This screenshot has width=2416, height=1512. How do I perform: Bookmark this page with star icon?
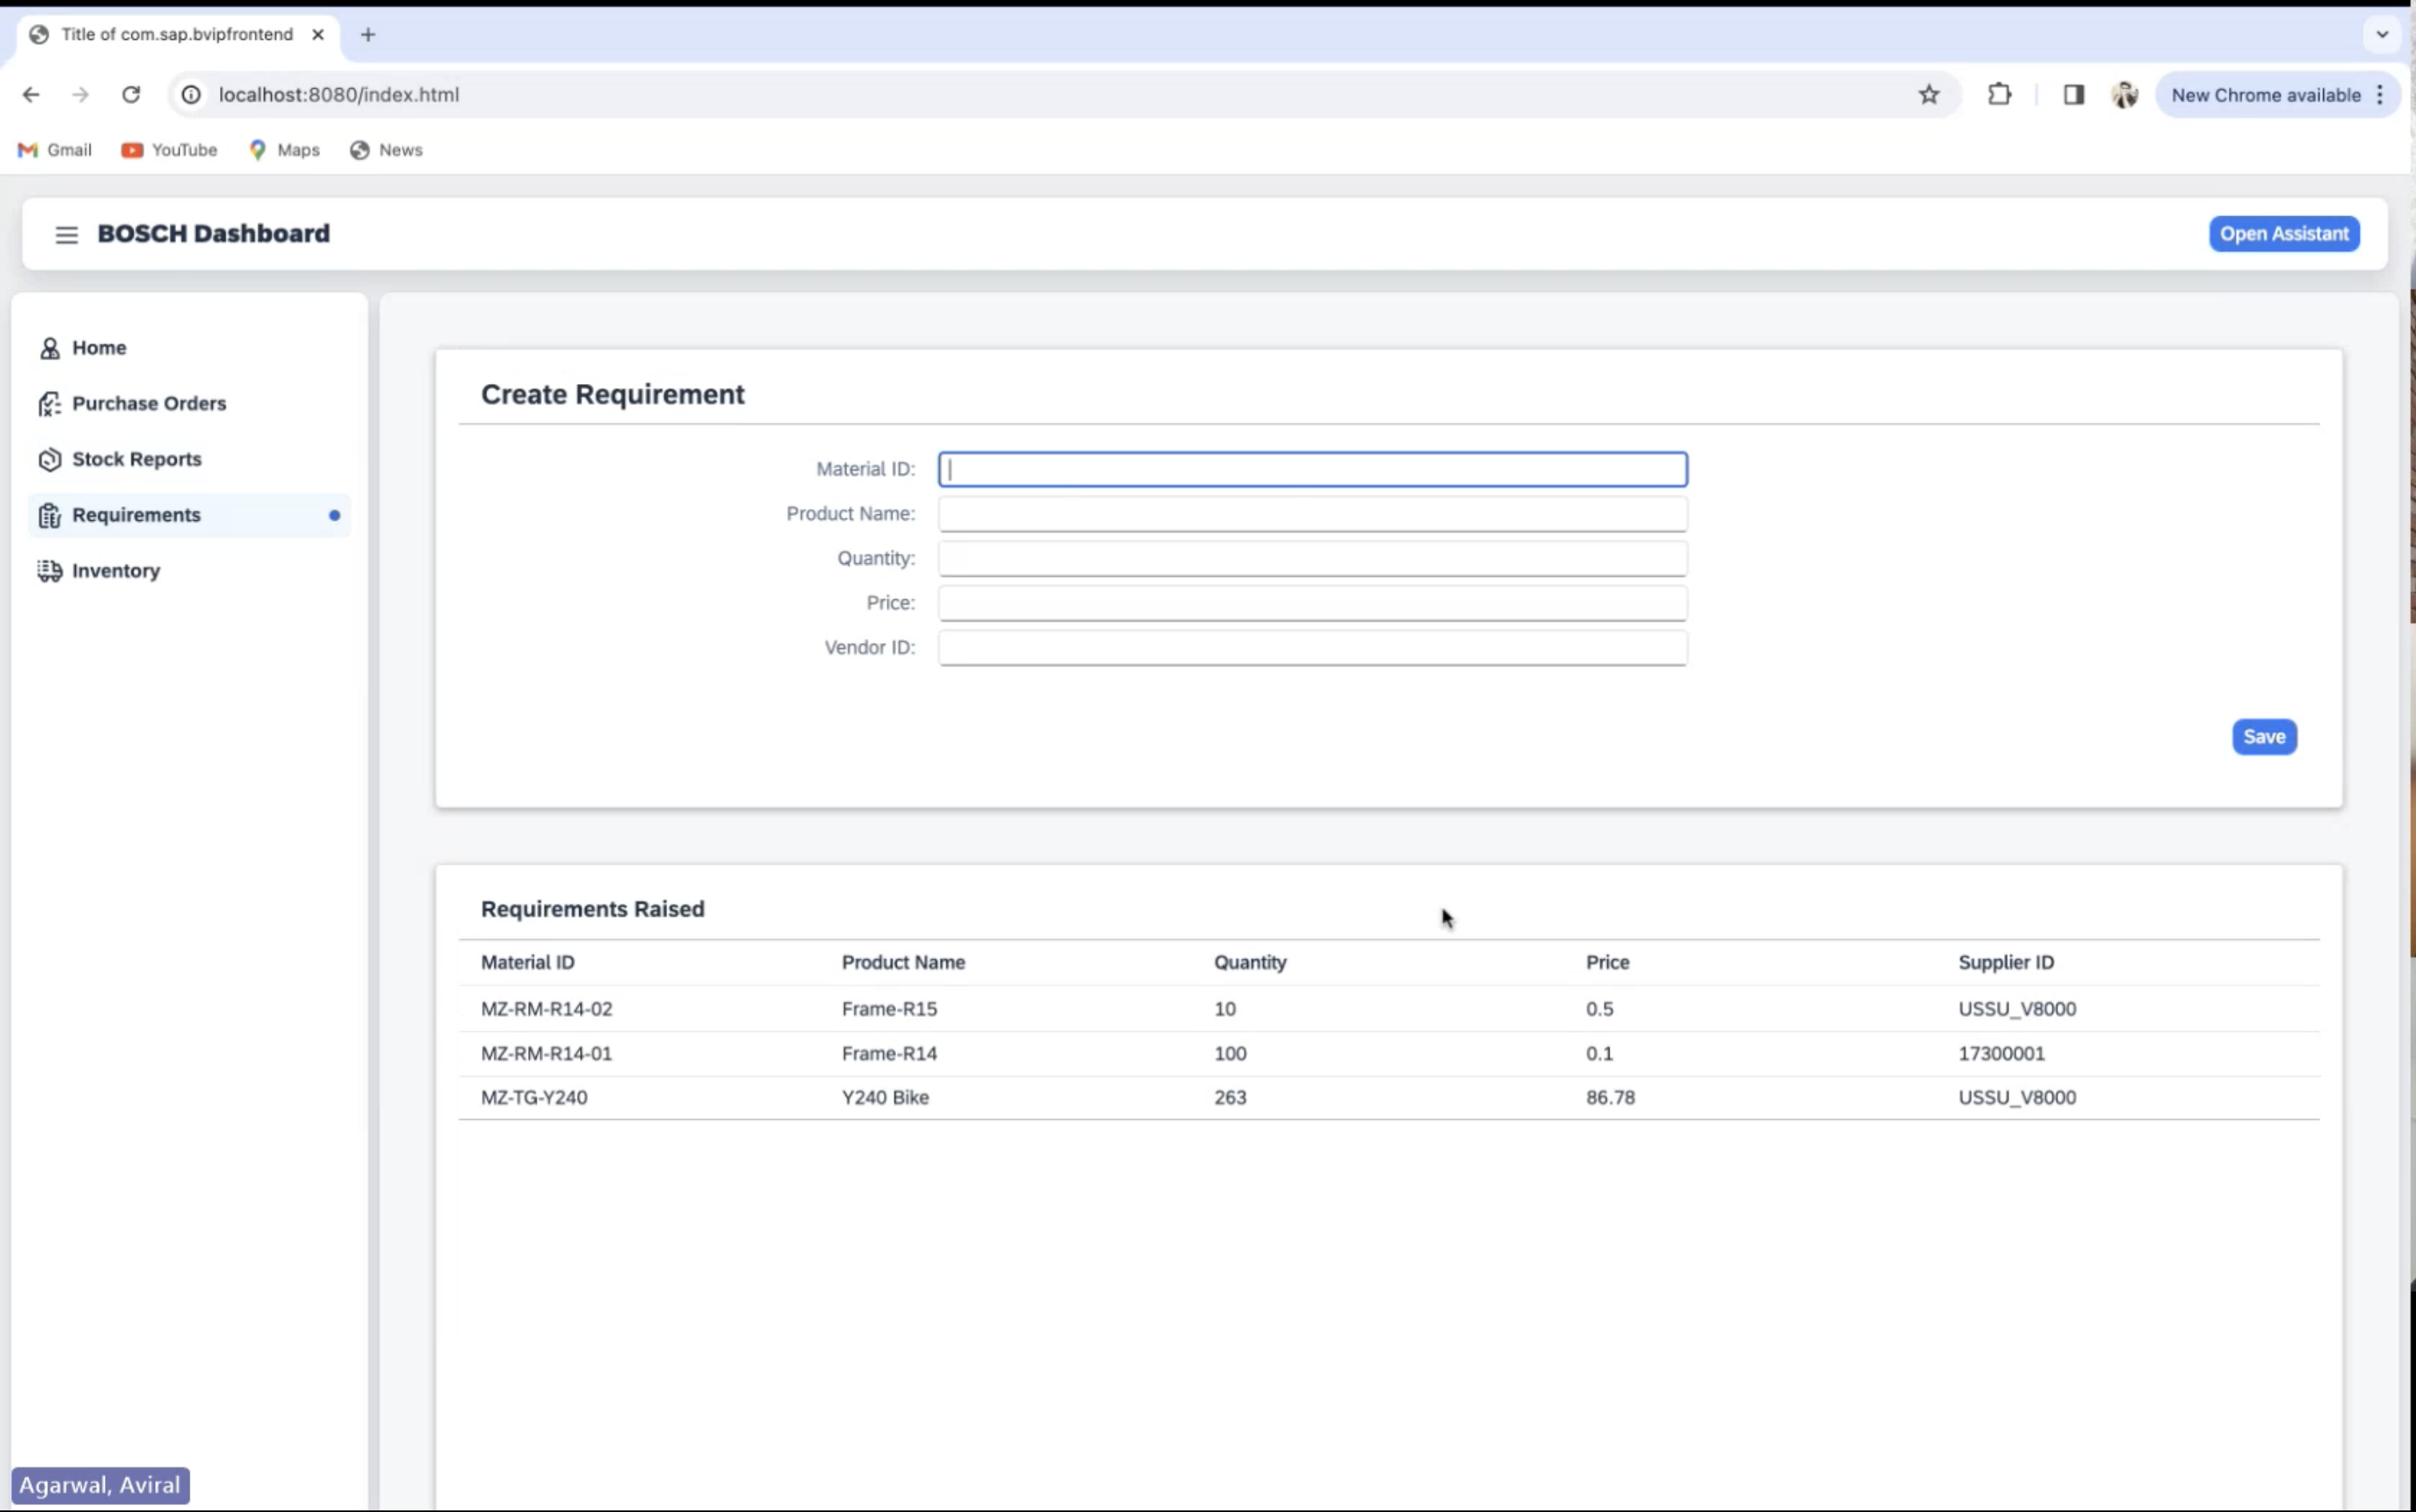pos(1928,95)
